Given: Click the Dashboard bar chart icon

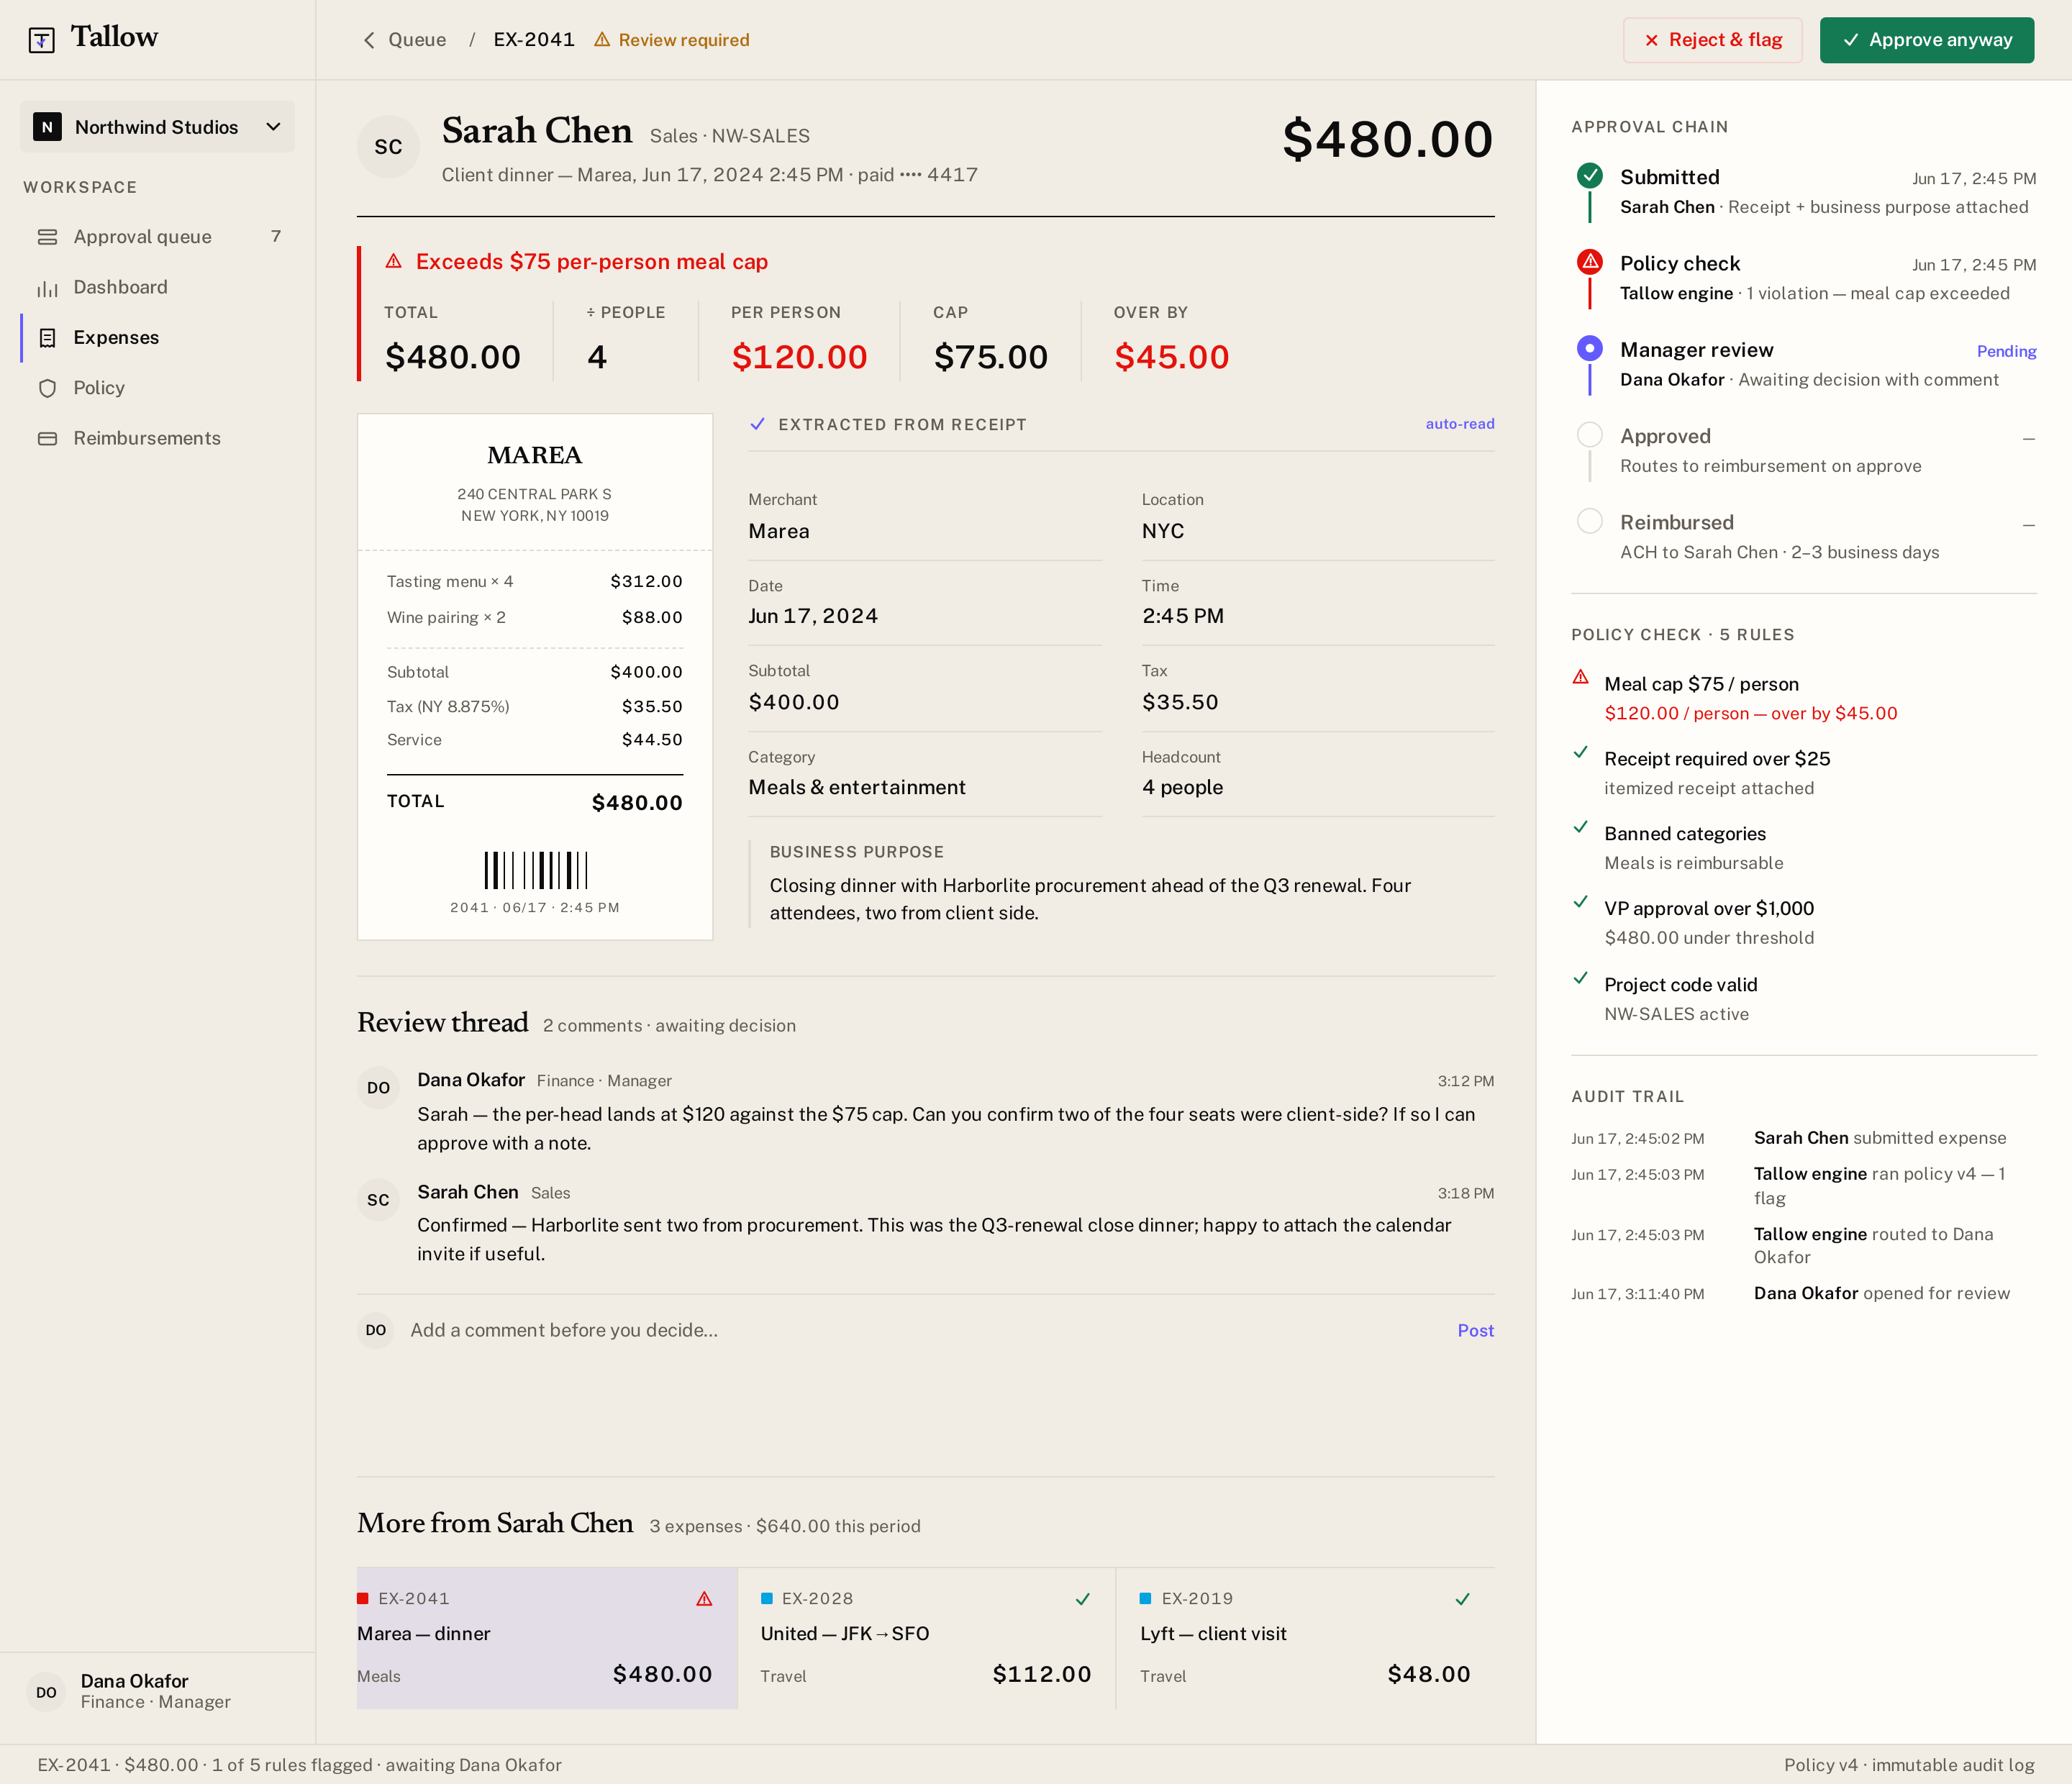Looking at the screenshot, I should click(x=47, y=288).
